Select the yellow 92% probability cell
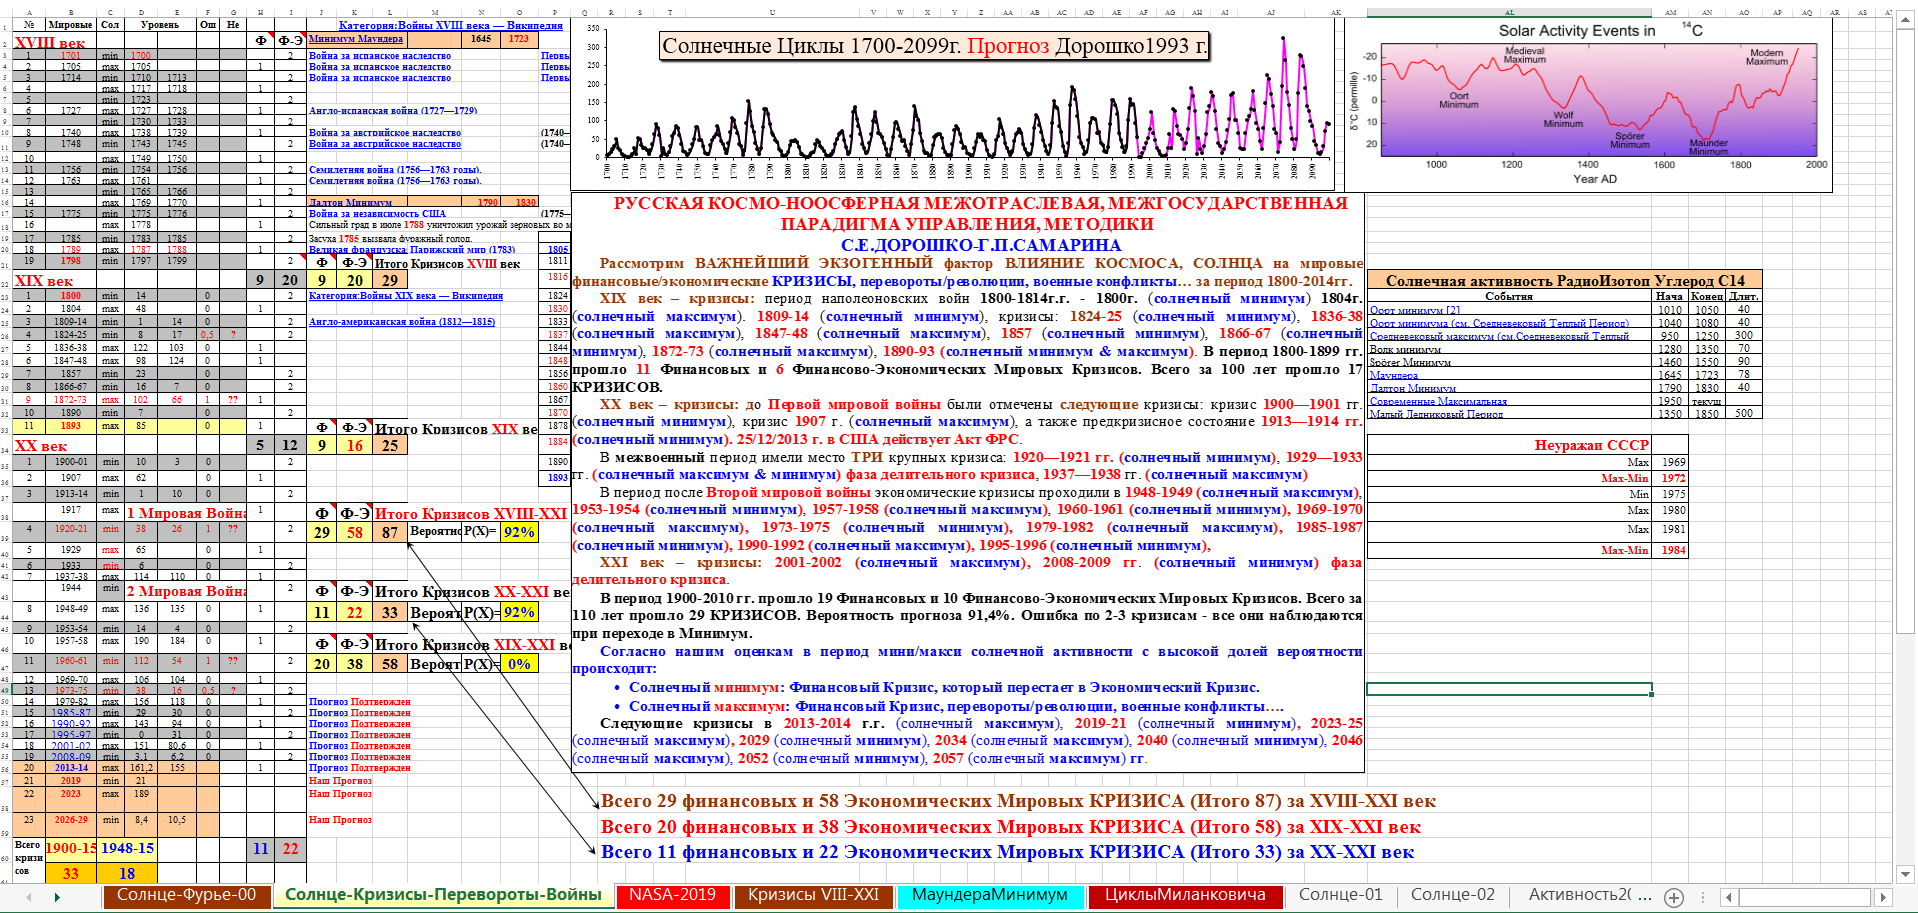The width and height of the screenshot is (1918, 913). tap(519, 532)
